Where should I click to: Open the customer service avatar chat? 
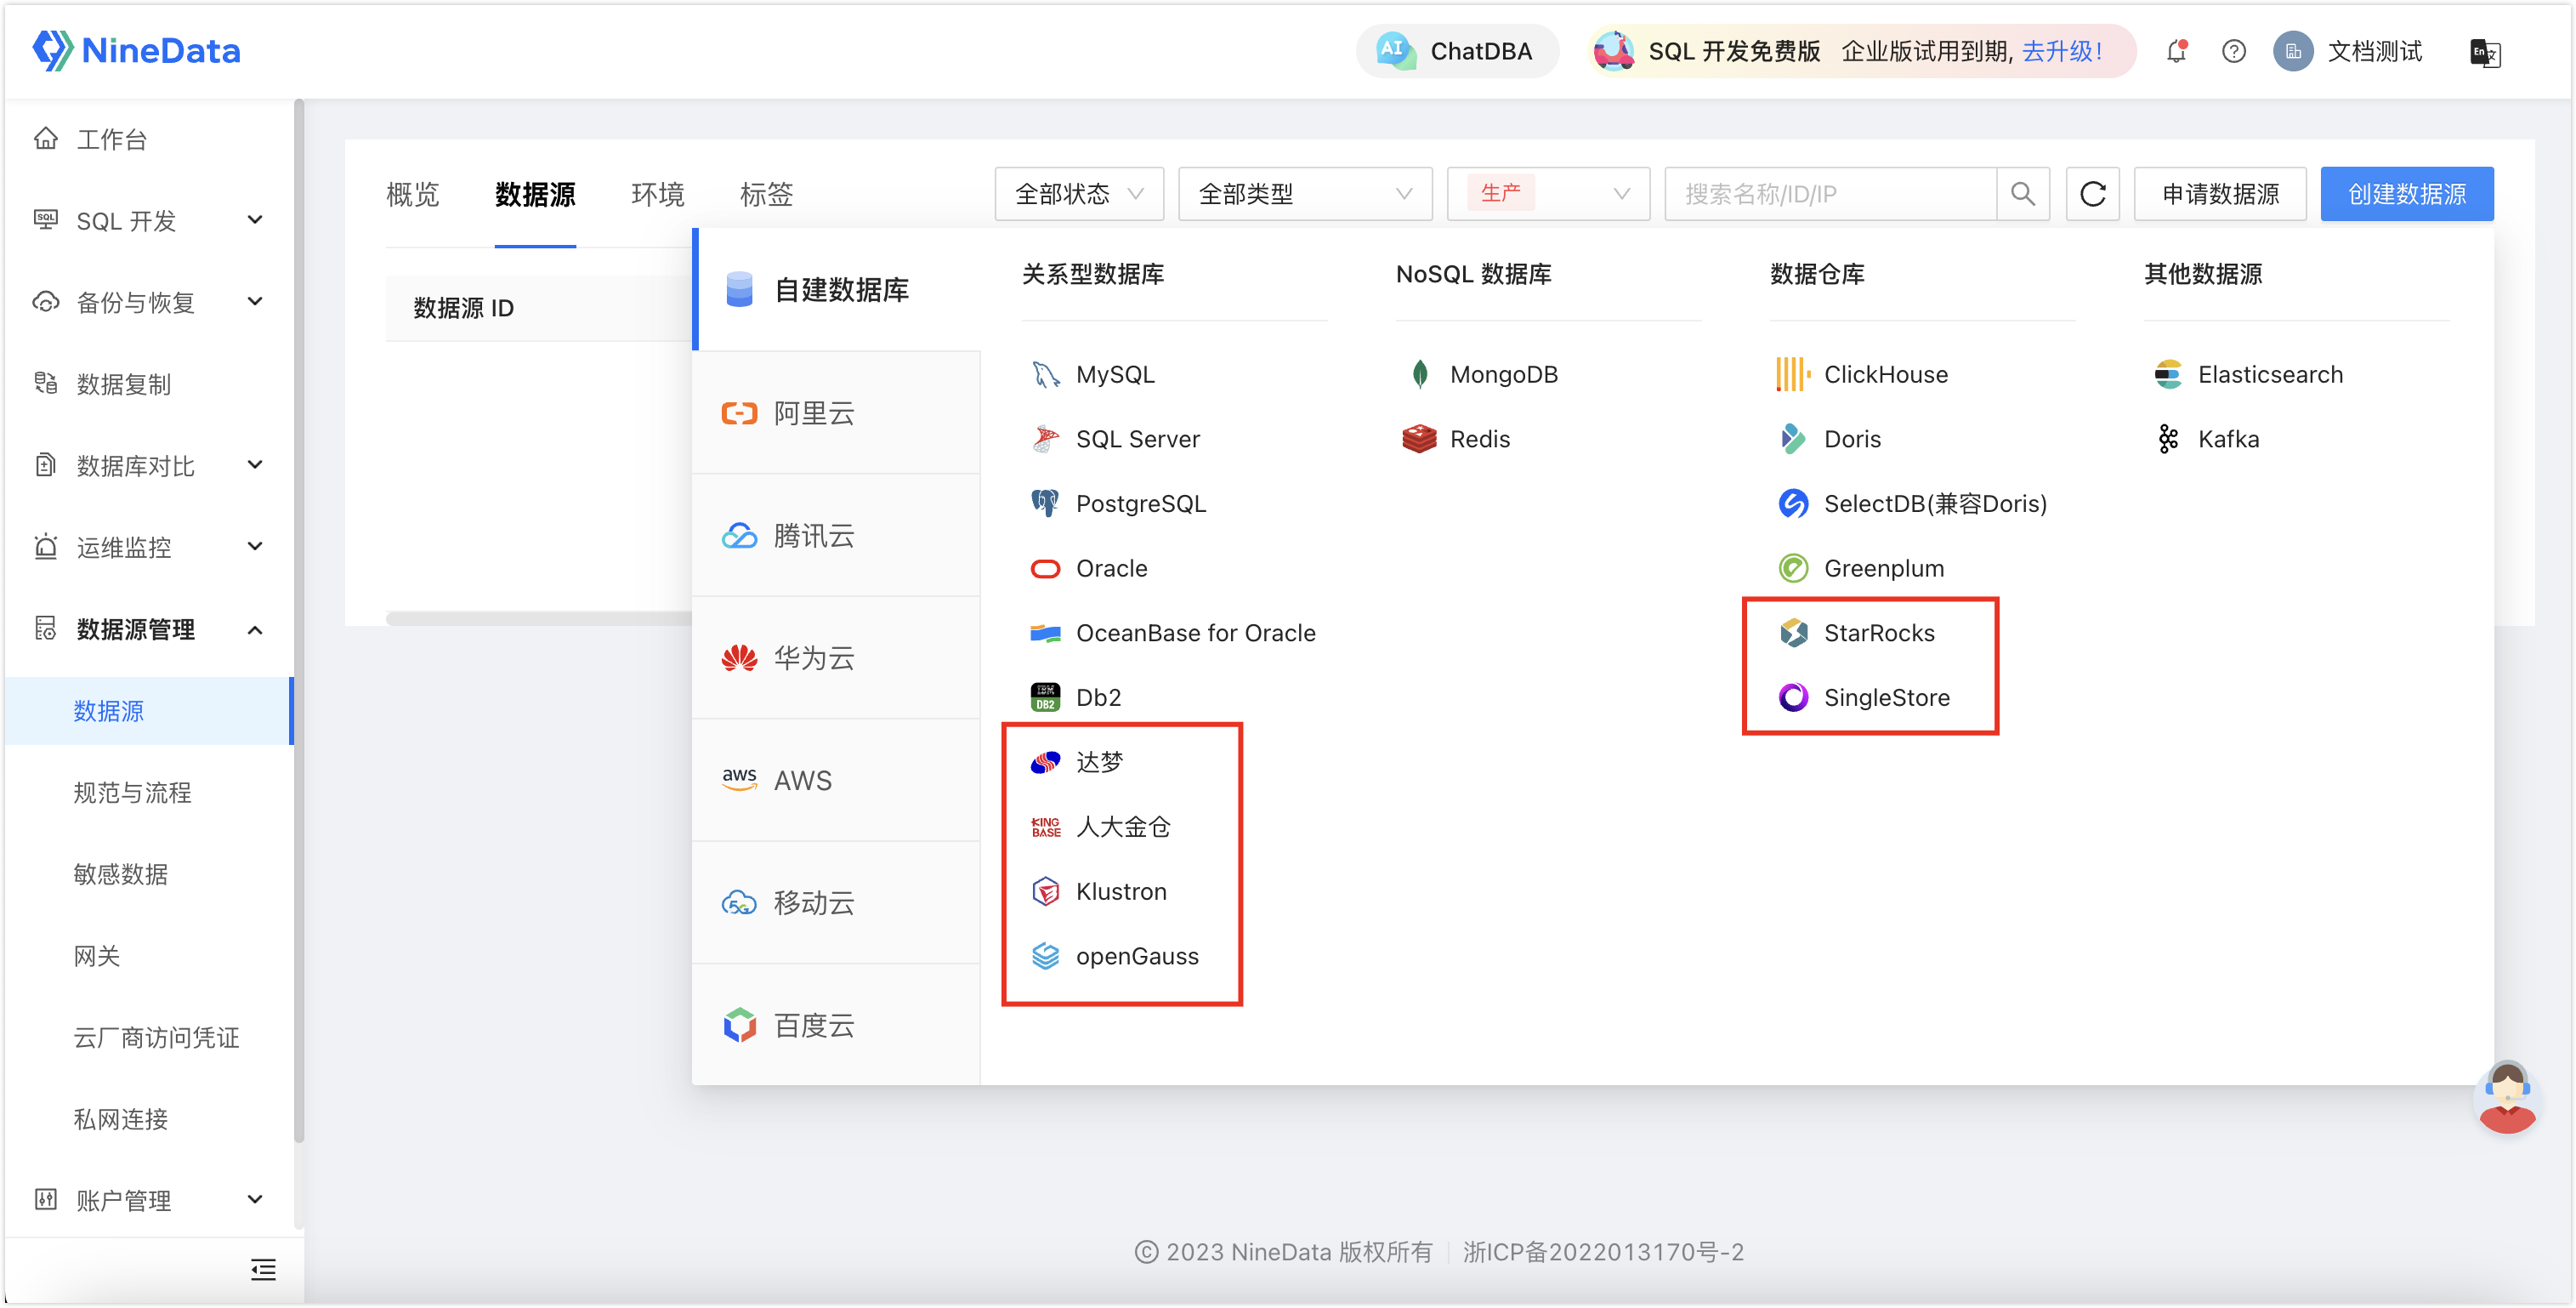[x=2507, y=1098]
